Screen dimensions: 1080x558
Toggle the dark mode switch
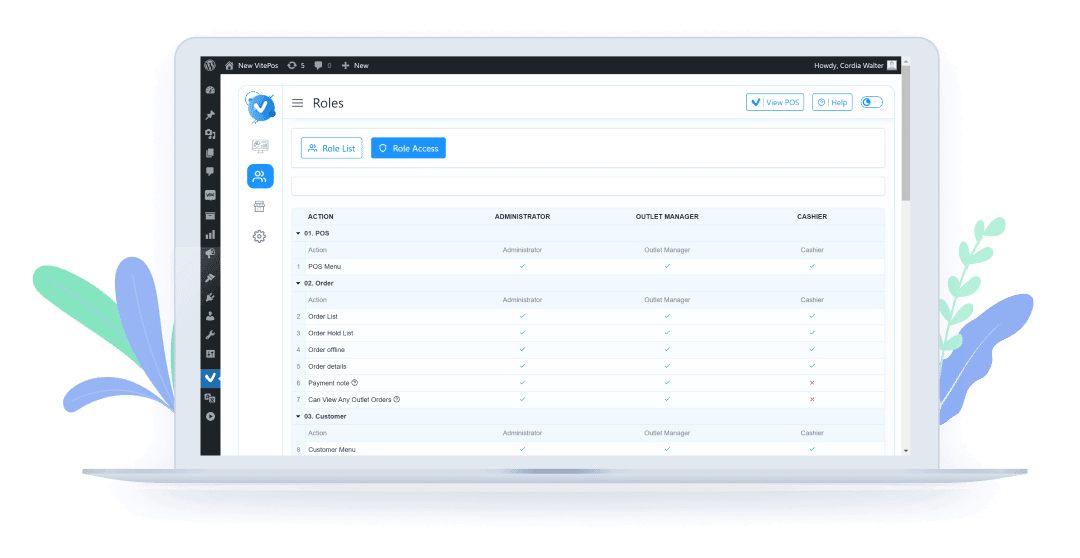pos(871,102)
